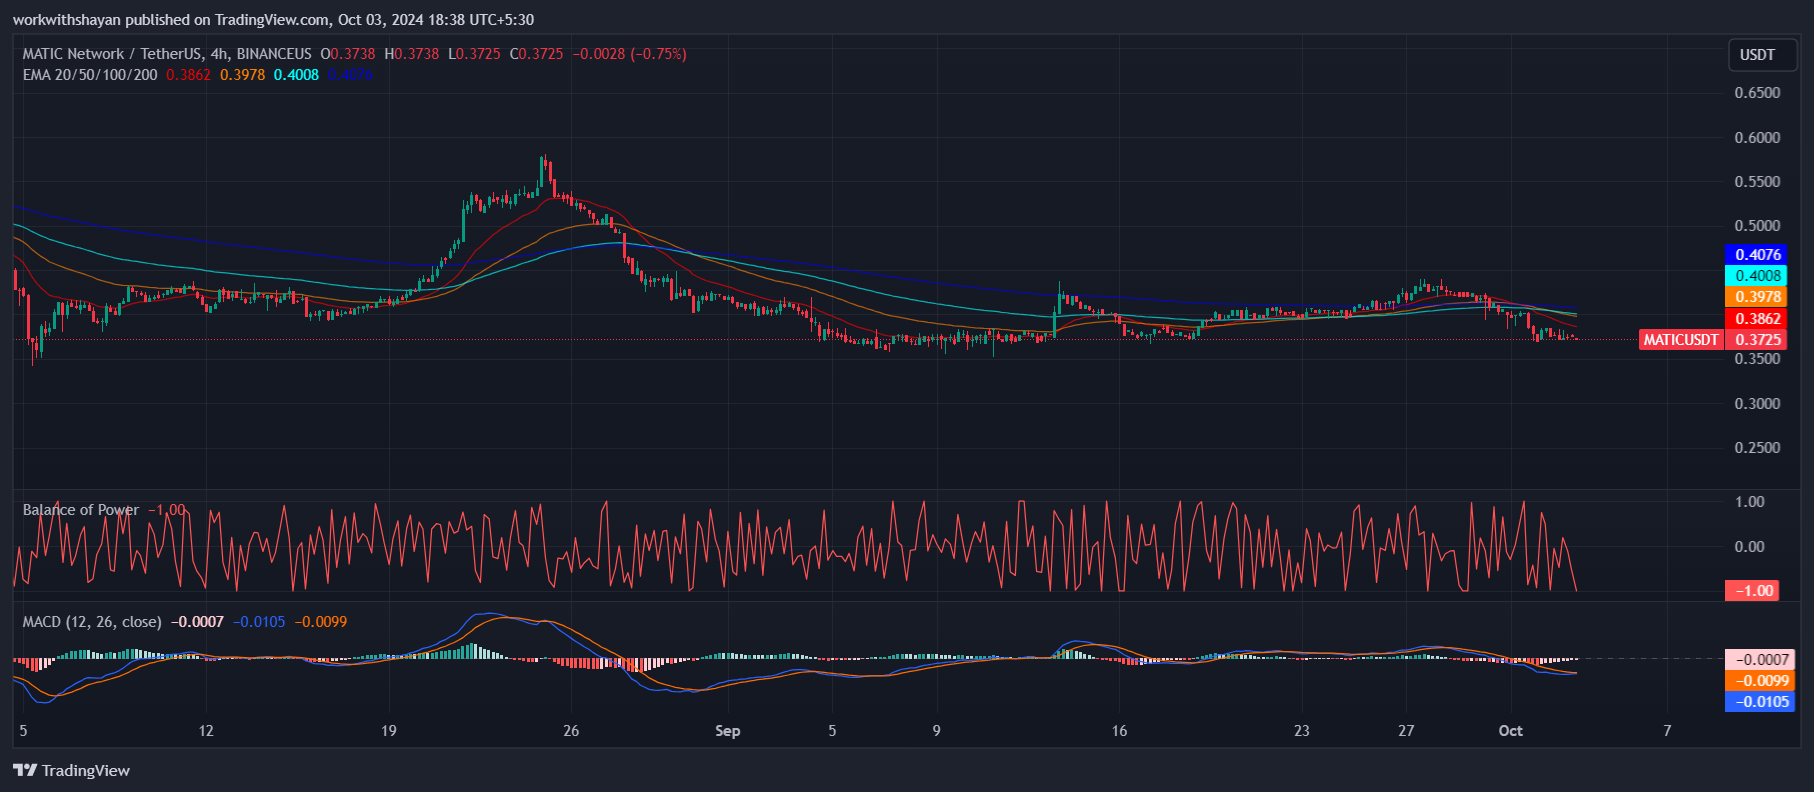Click the TradingView logo
Screen dimensions: 1814x792
coord(71,770)
